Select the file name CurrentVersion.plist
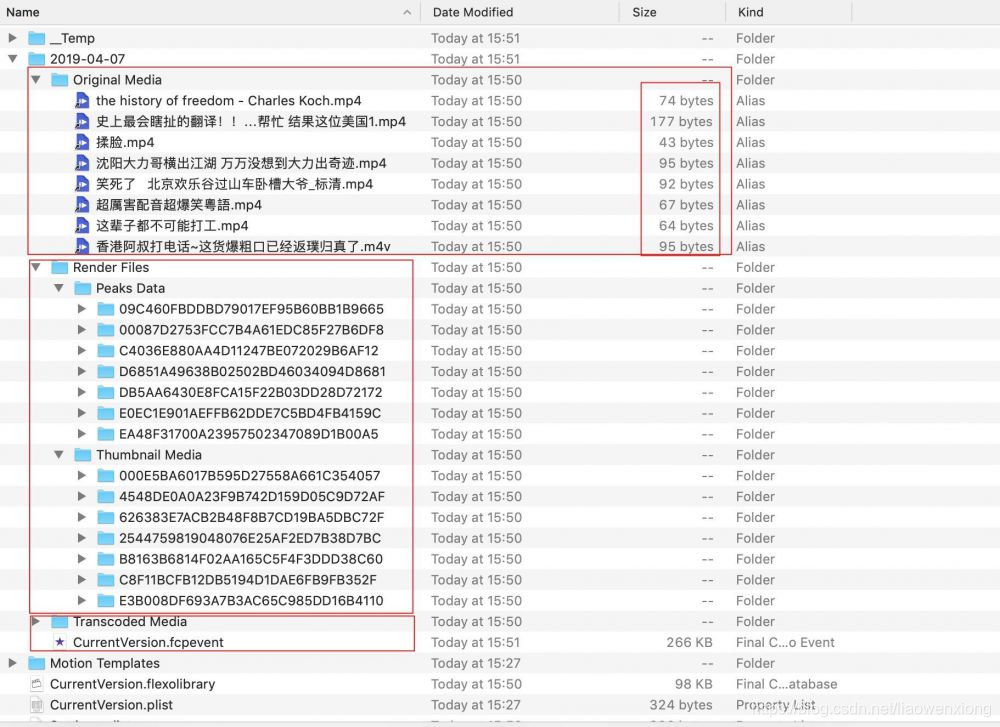The image size is (1000, 727). [x=111, y=705]
